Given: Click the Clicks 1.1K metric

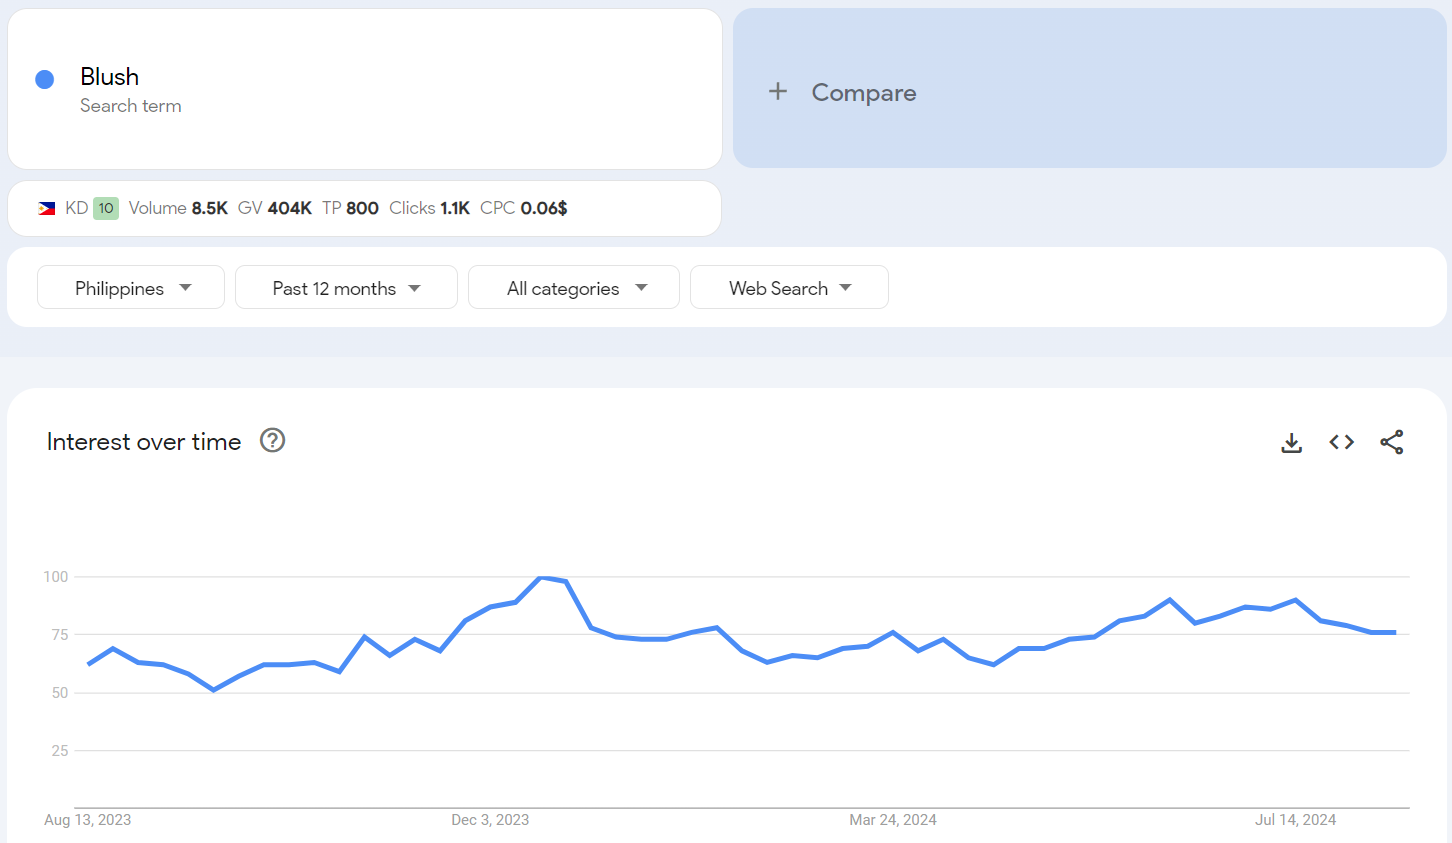Looking at the screenshot, I should 429,208.
